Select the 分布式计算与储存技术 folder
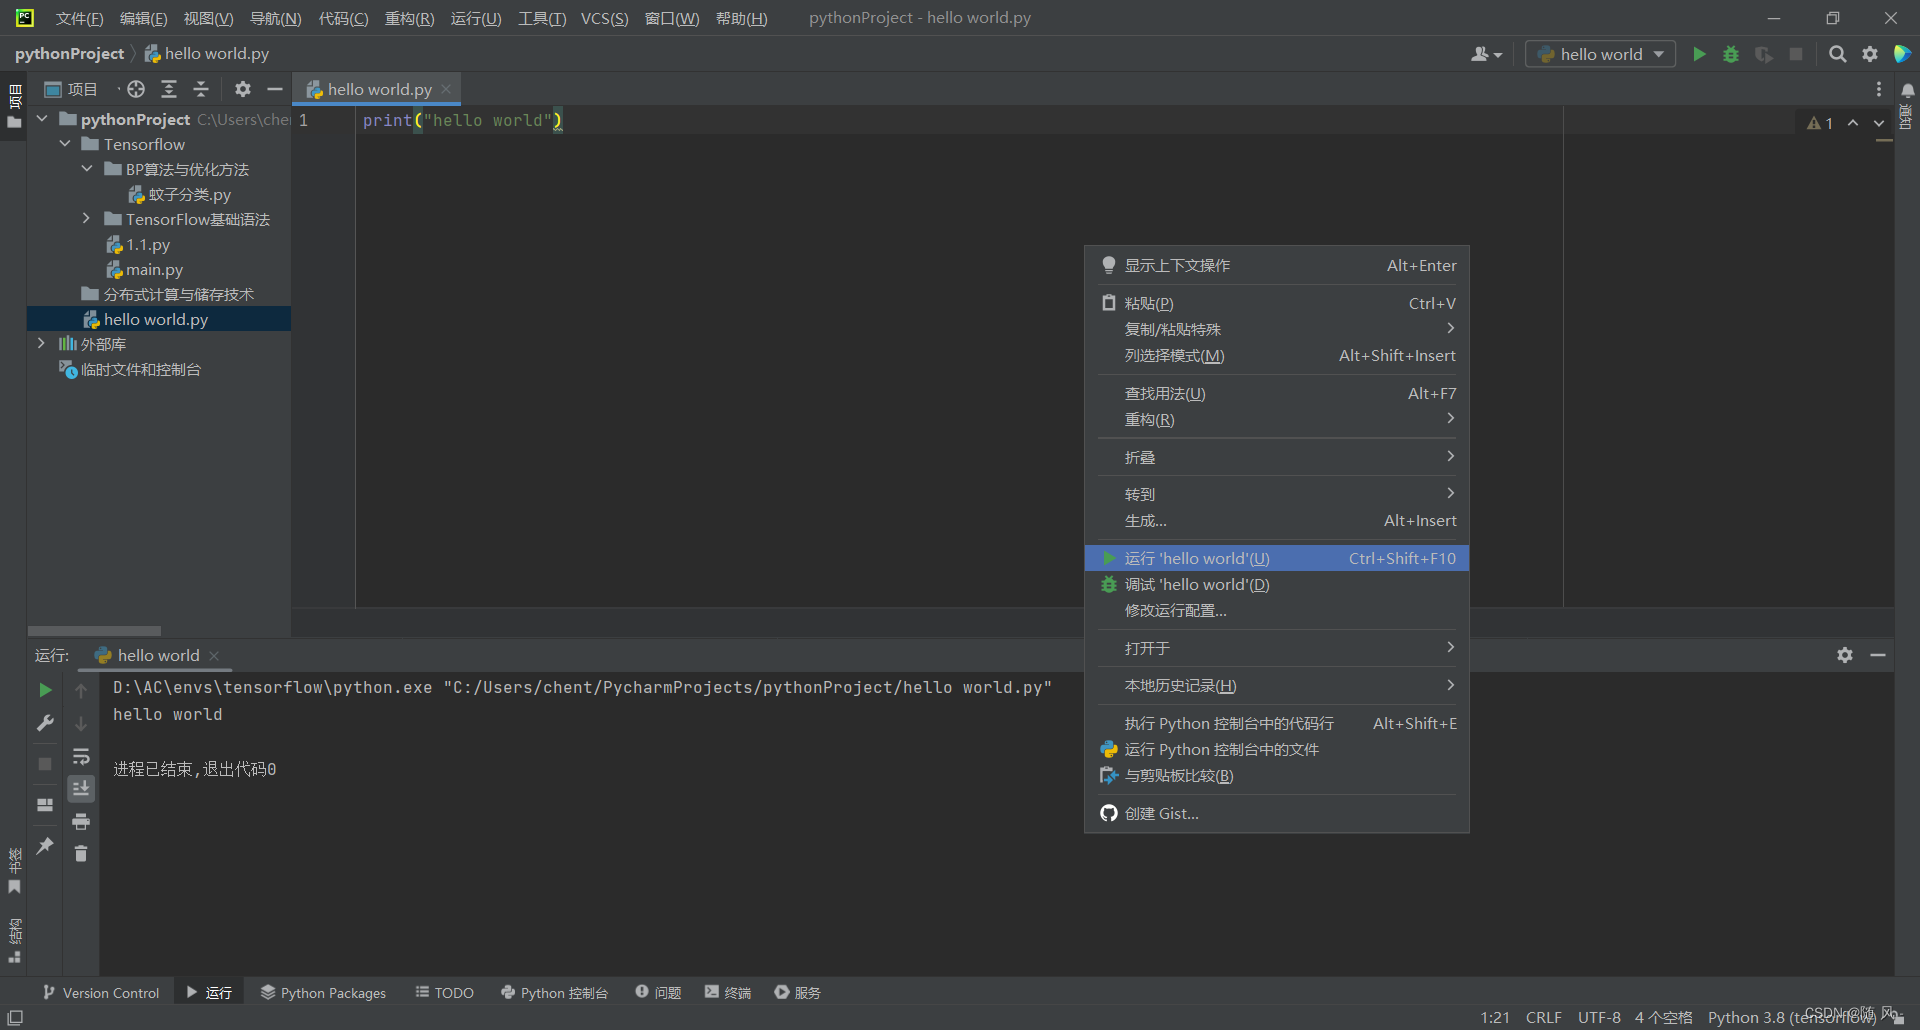Viewport: 1920px width, 1030px height. [x=168, y=294]
